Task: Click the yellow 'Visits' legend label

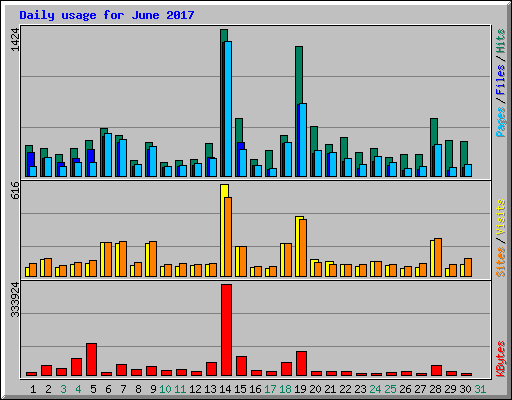Action: point(500,218)
